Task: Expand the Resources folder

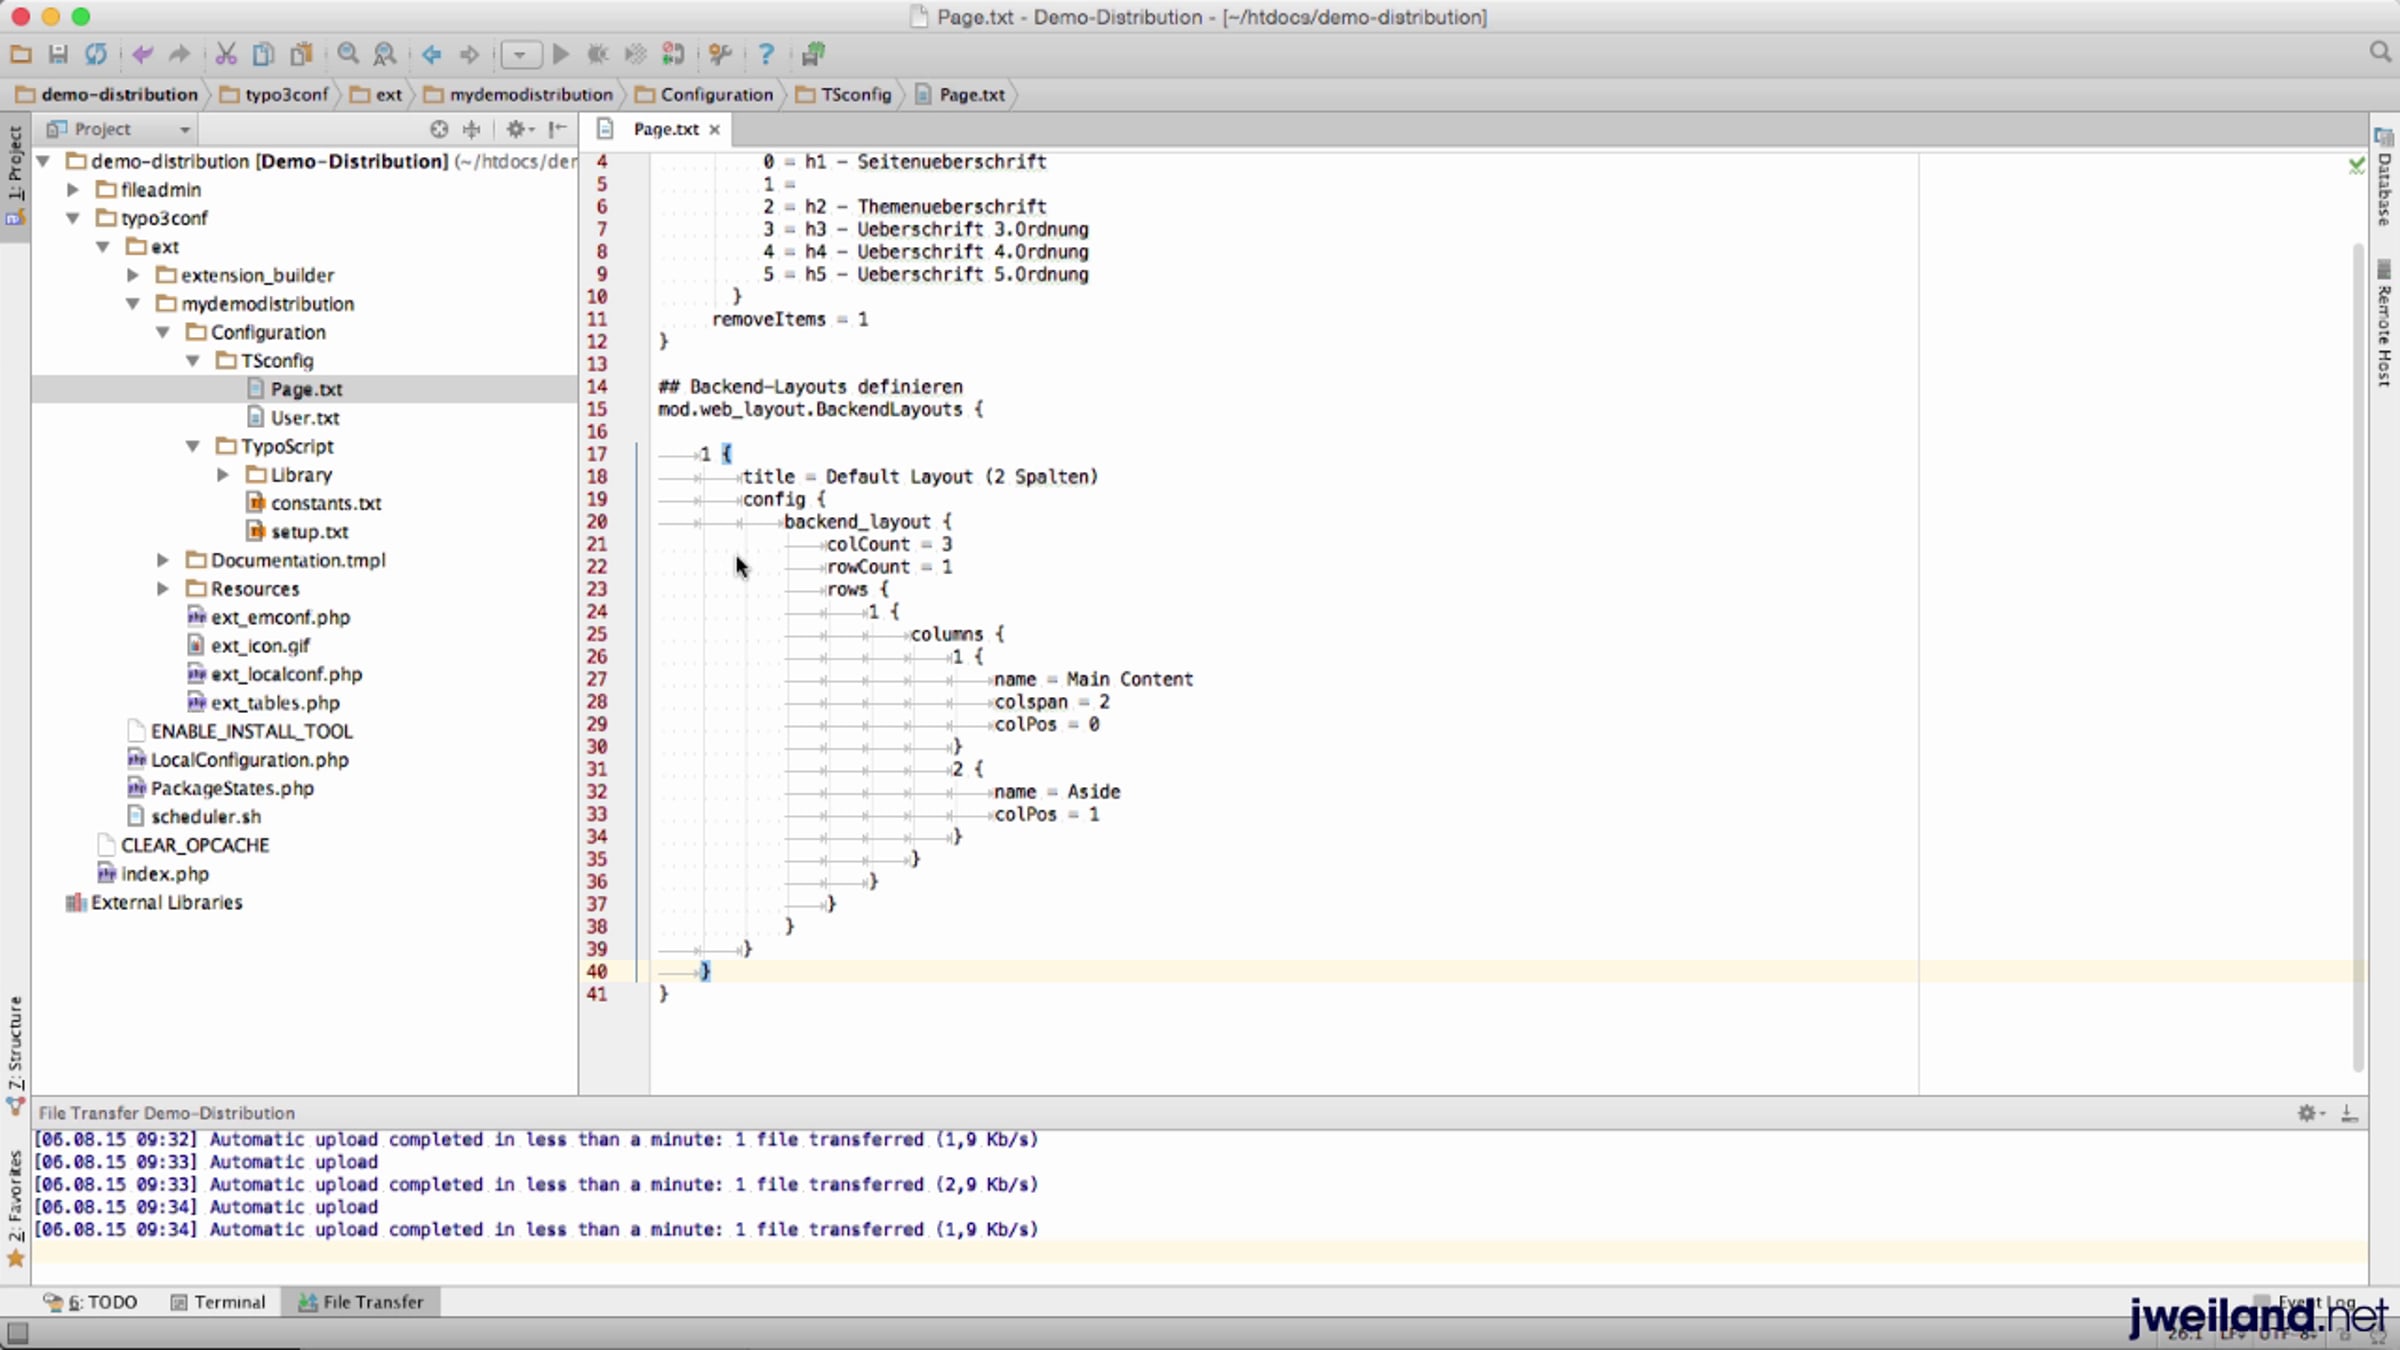Action: point(163,588)
